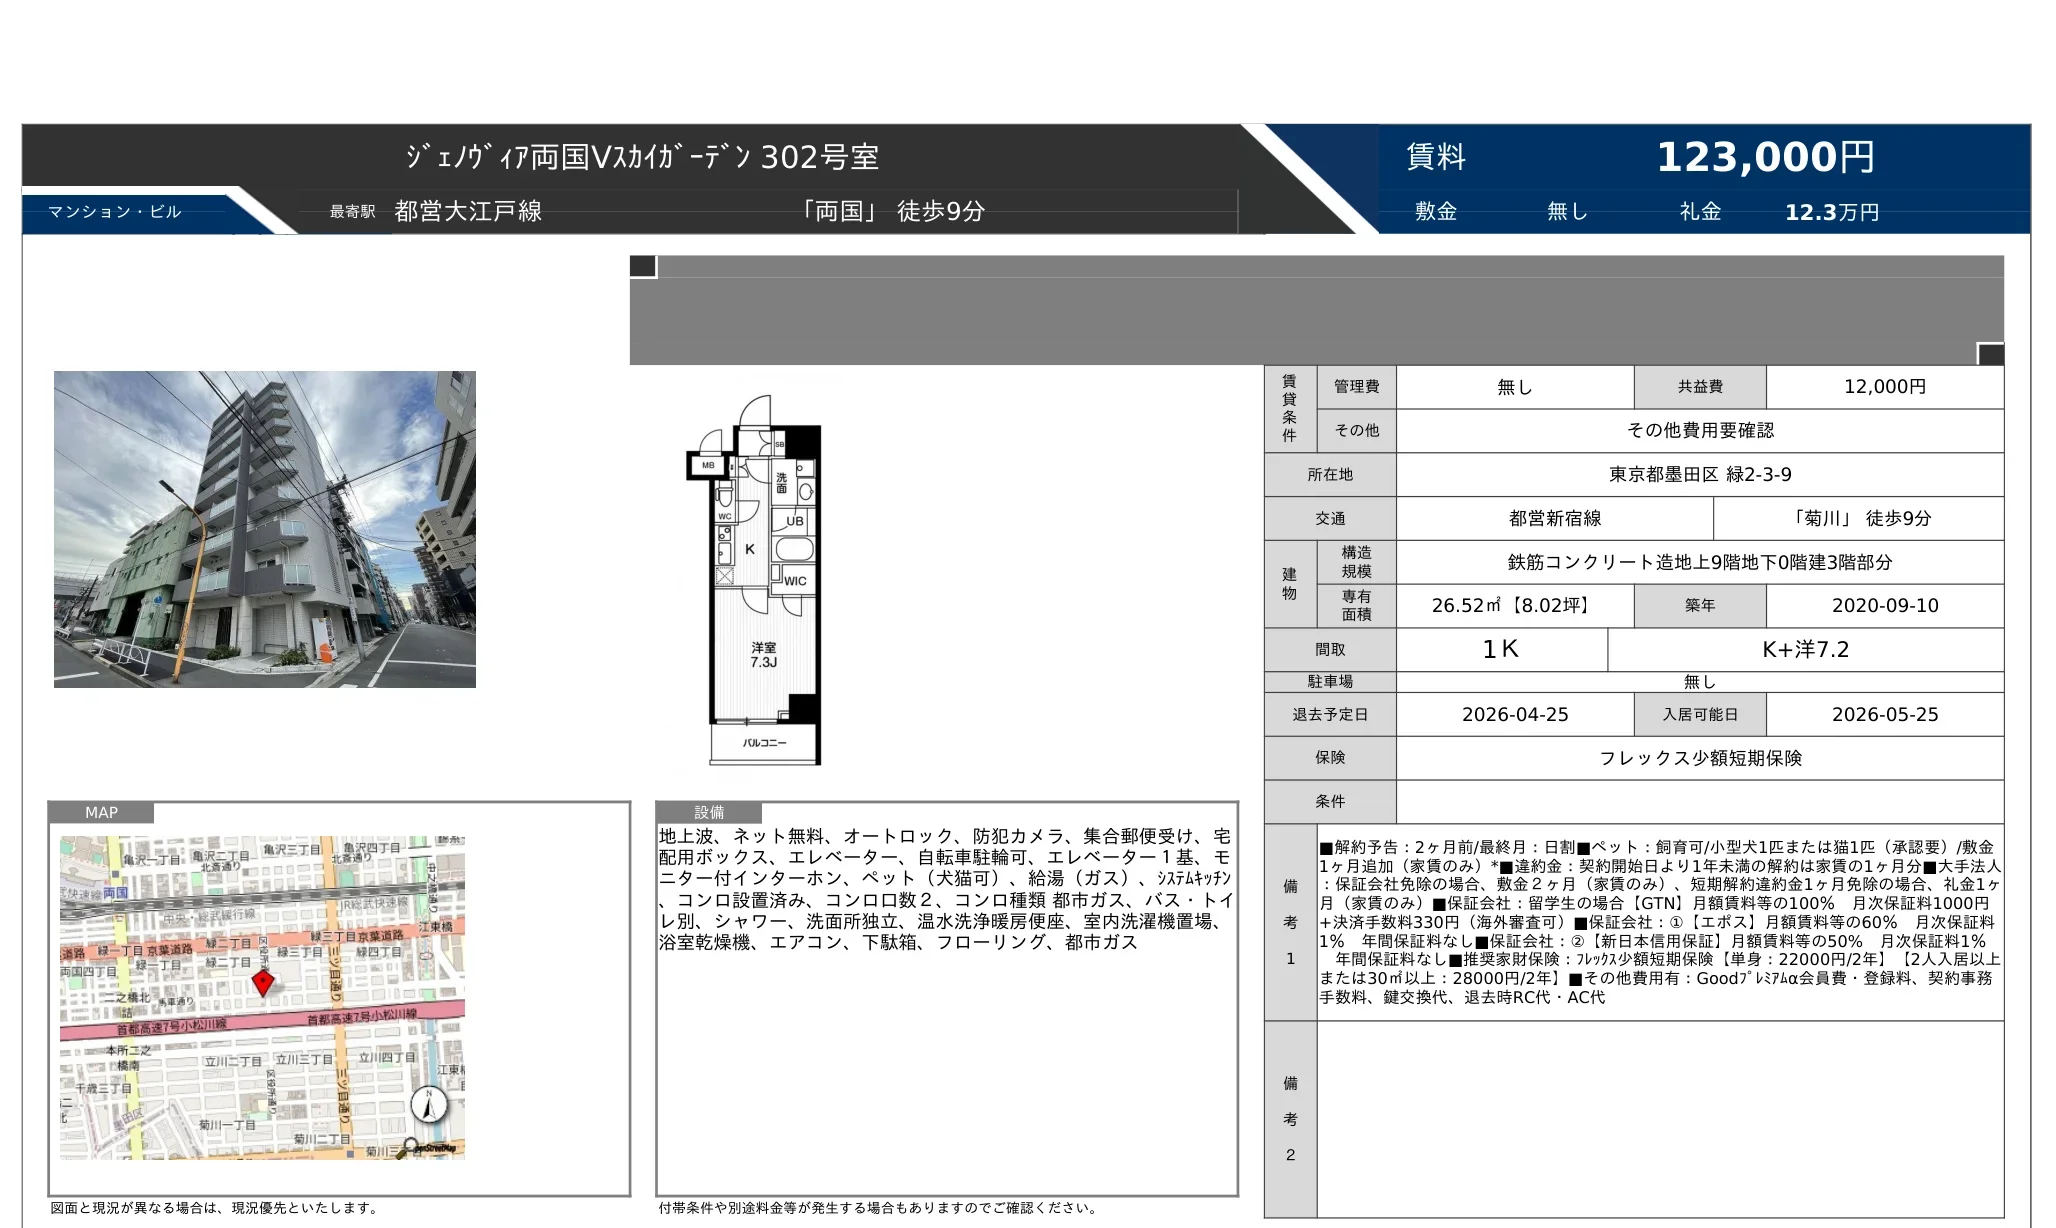Screen dimensions: 2056x1228
Task: Click the K kitchen symbol in the floor plan
Action: point(750,549)
